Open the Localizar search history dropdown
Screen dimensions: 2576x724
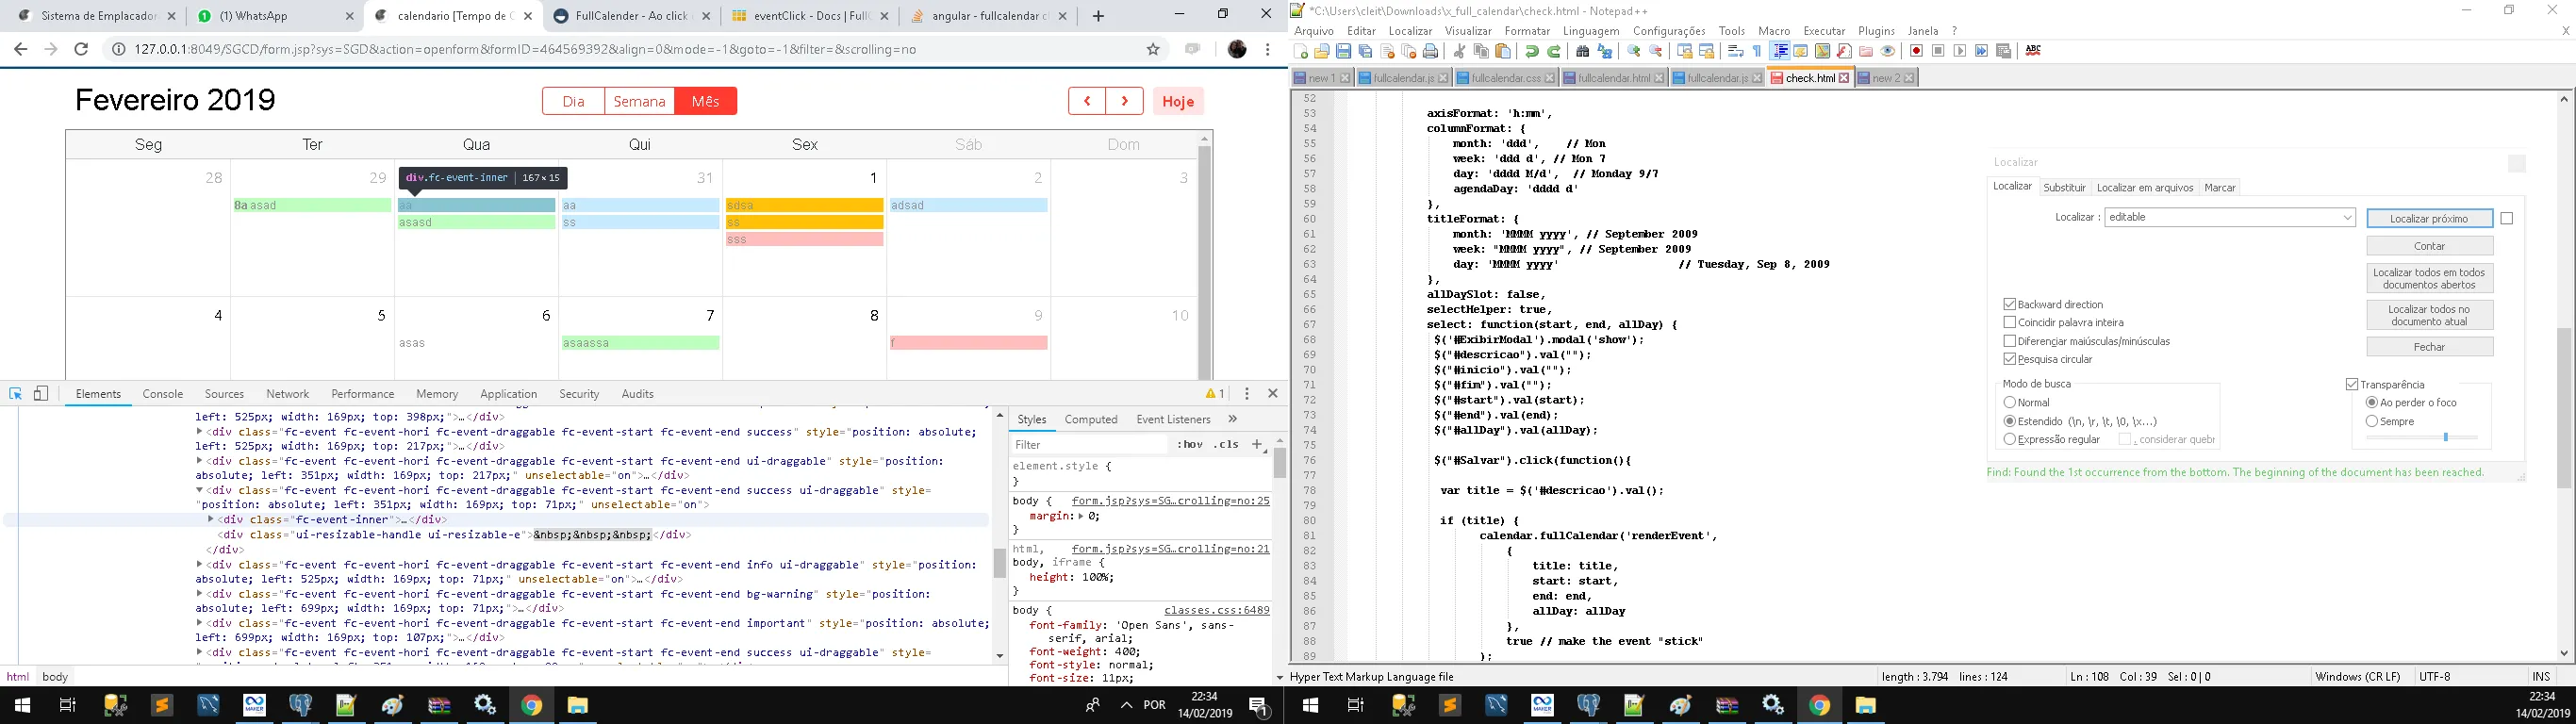(x=2347, y=218)
